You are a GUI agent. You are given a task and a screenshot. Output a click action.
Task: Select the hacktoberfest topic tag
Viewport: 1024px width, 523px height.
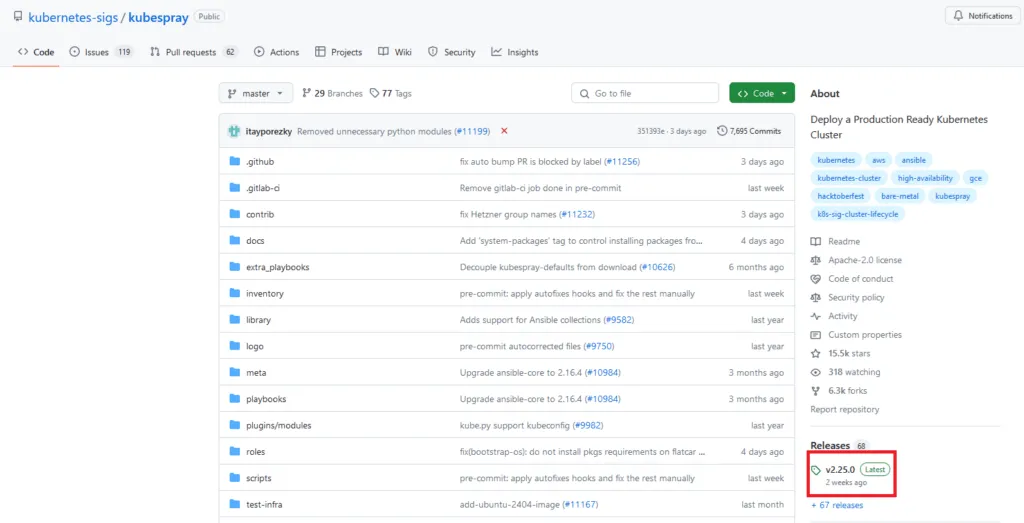pyautogui.click(x=840, y=196)
